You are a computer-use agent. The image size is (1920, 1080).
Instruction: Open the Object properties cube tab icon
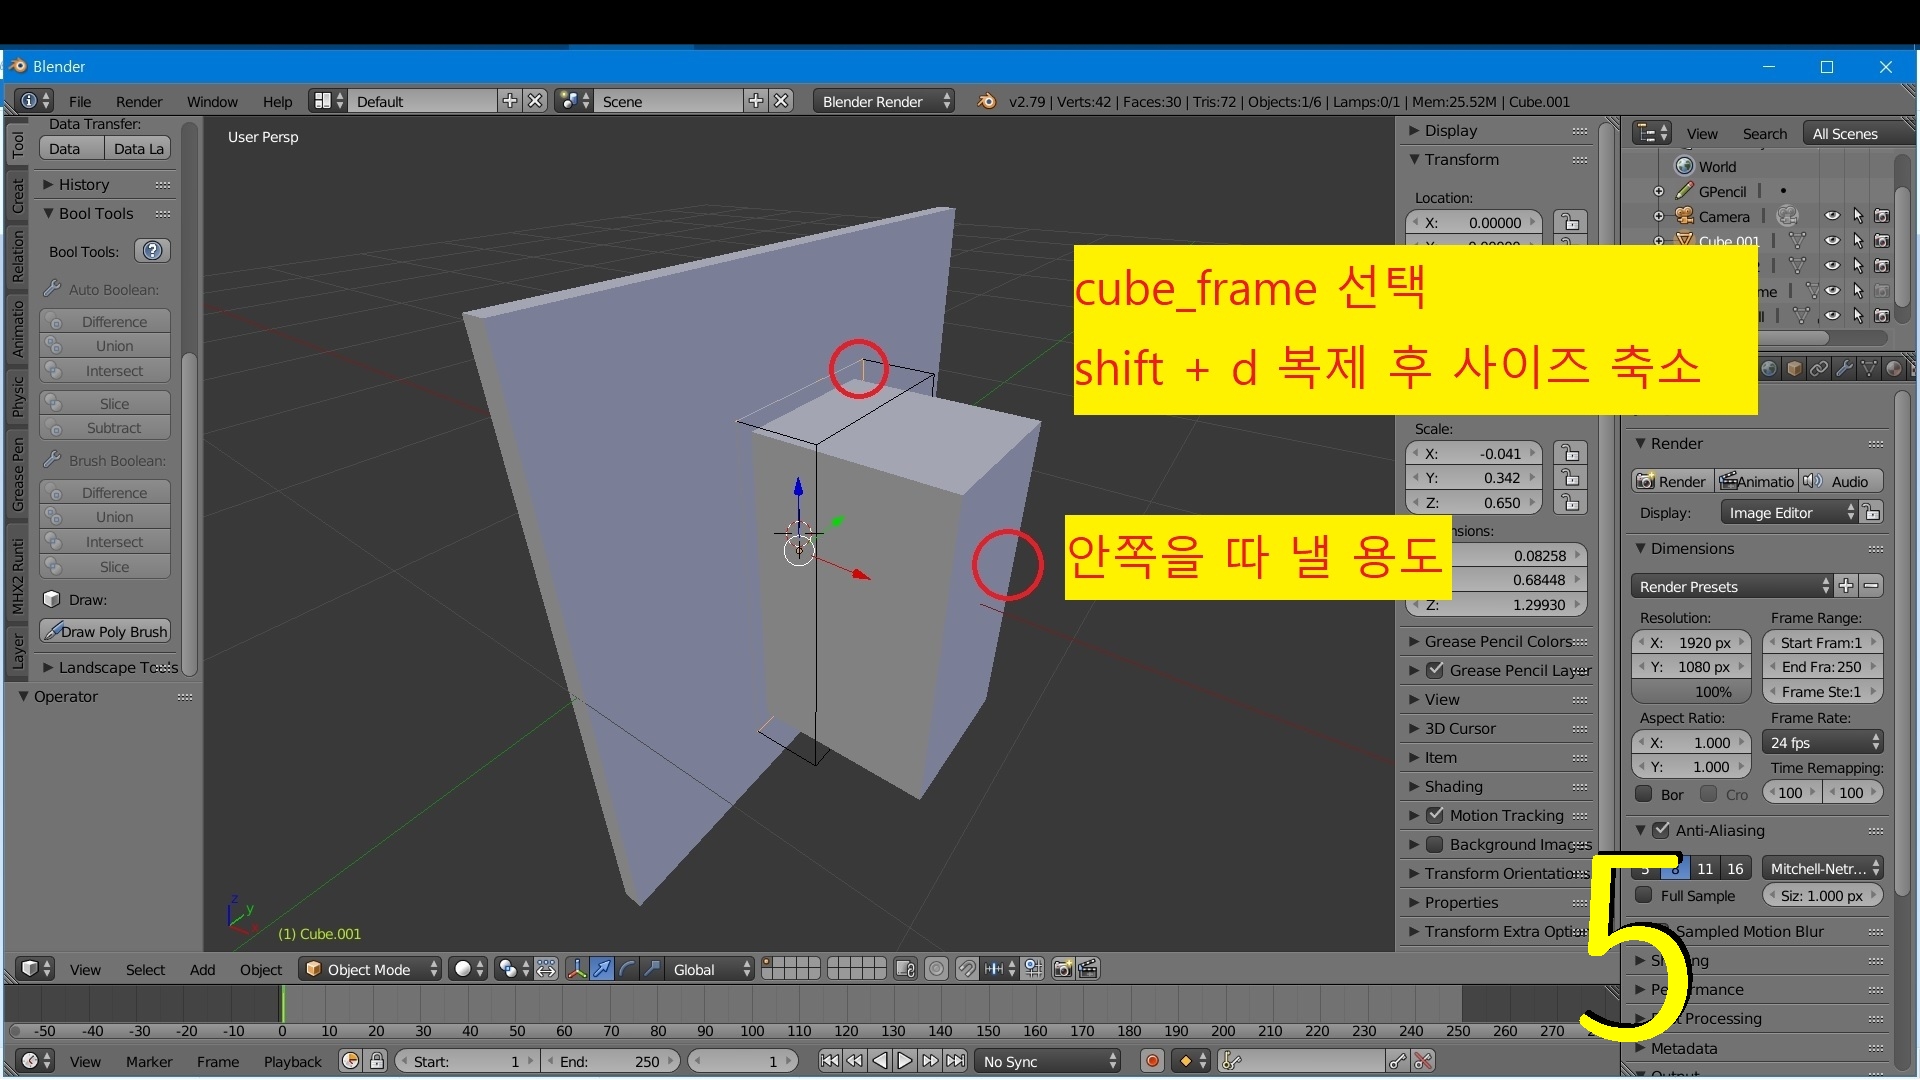(1795, 369)
